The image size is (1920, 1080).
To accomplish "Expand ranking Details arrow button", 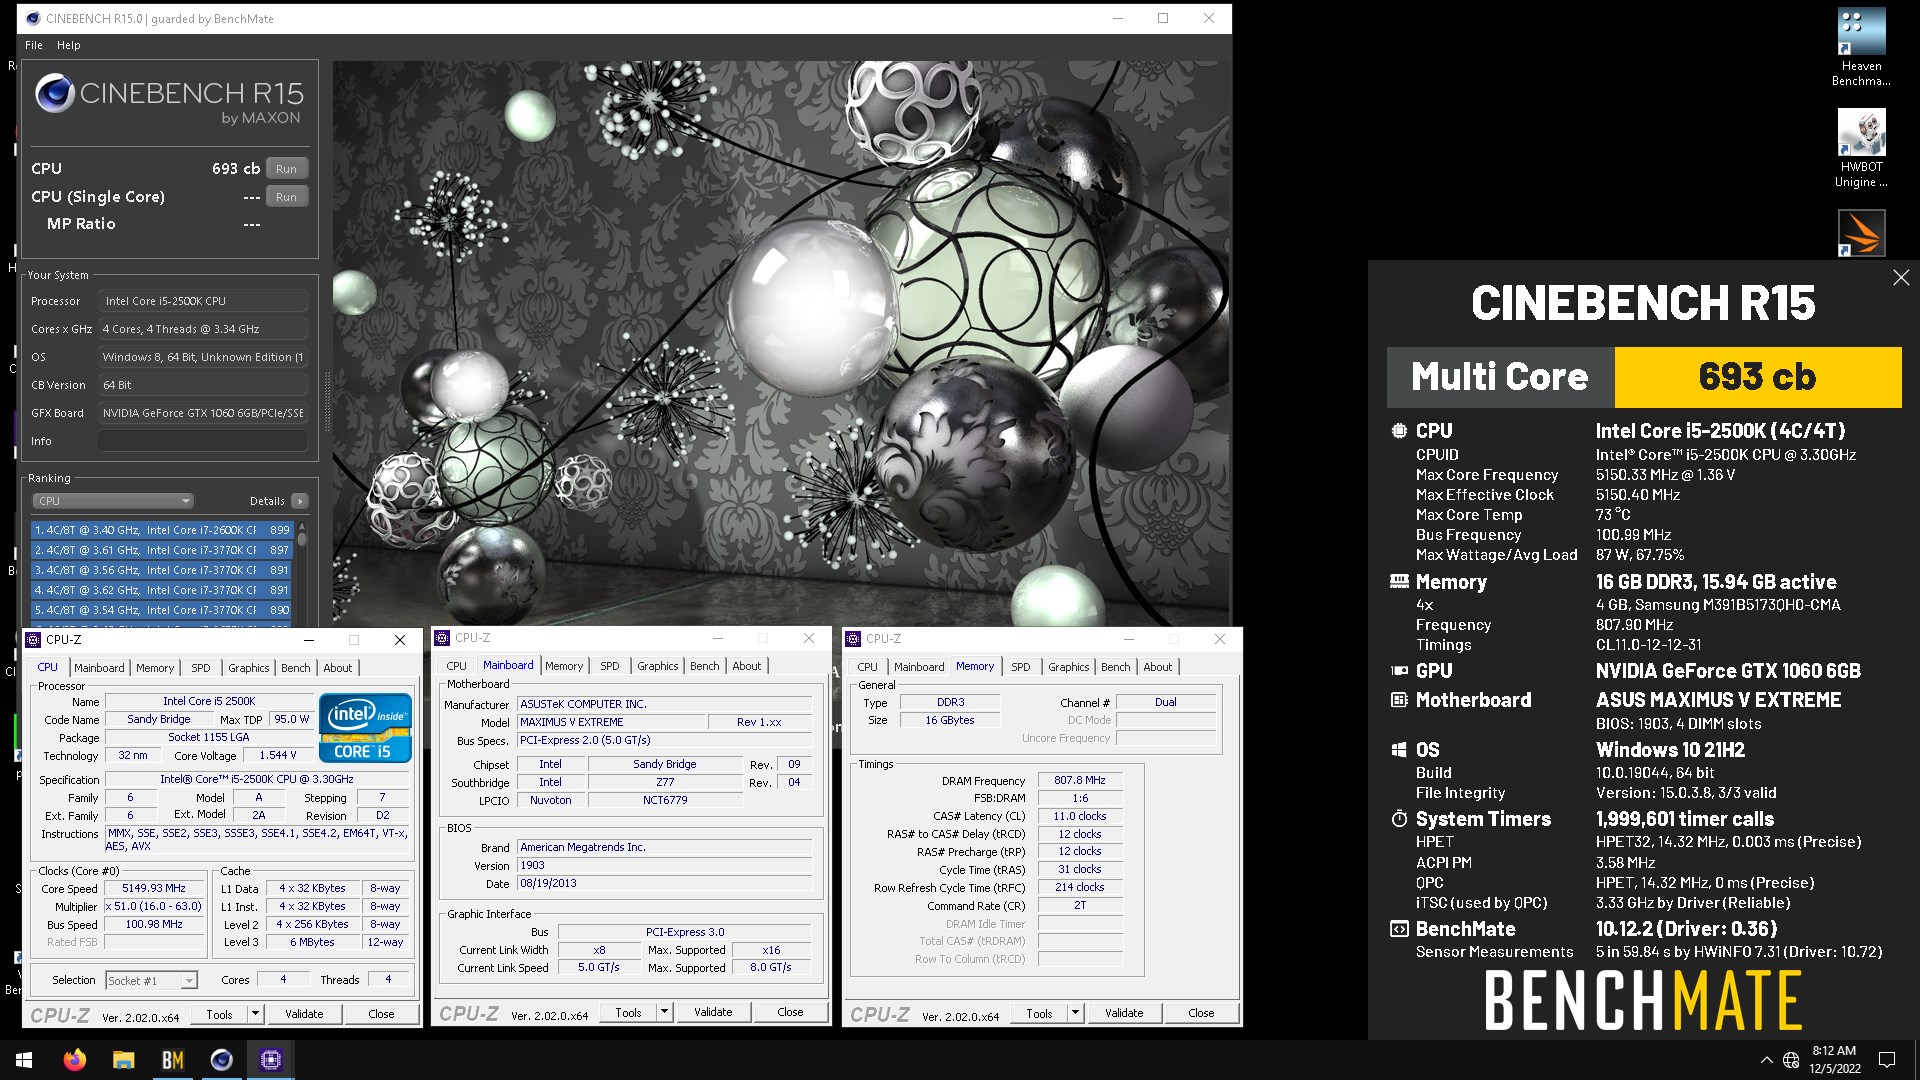I will click(x=300, y=501).
